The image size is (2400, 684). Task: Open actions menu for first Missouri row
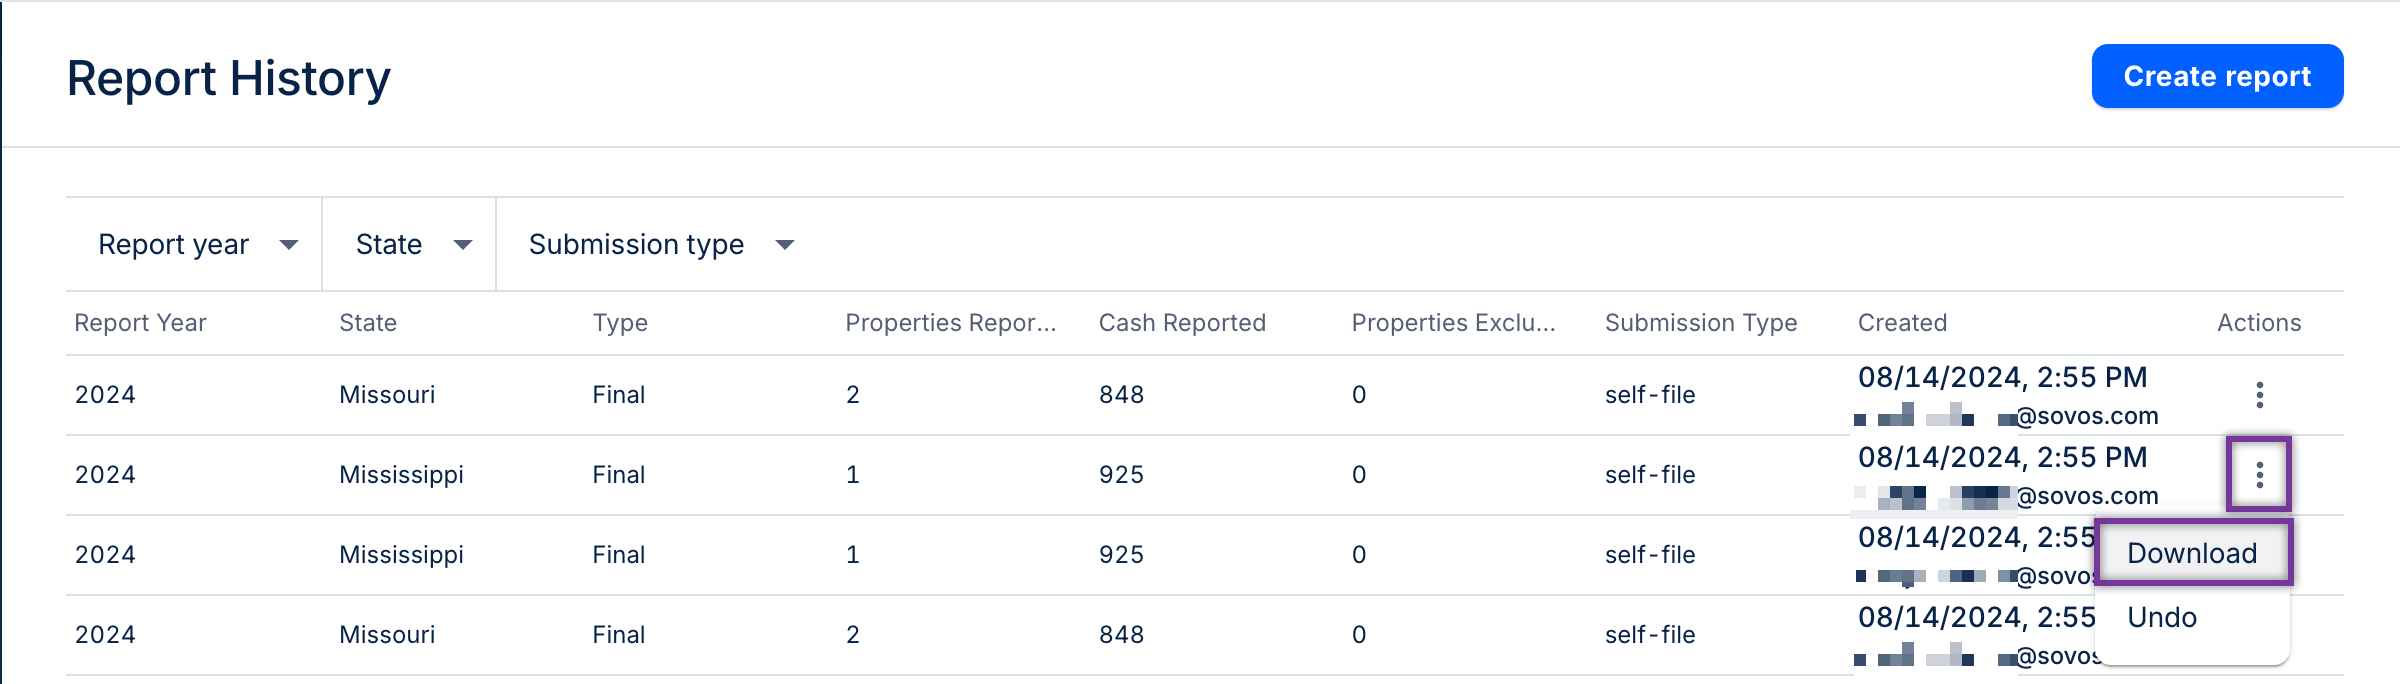tap(2259, 395)
